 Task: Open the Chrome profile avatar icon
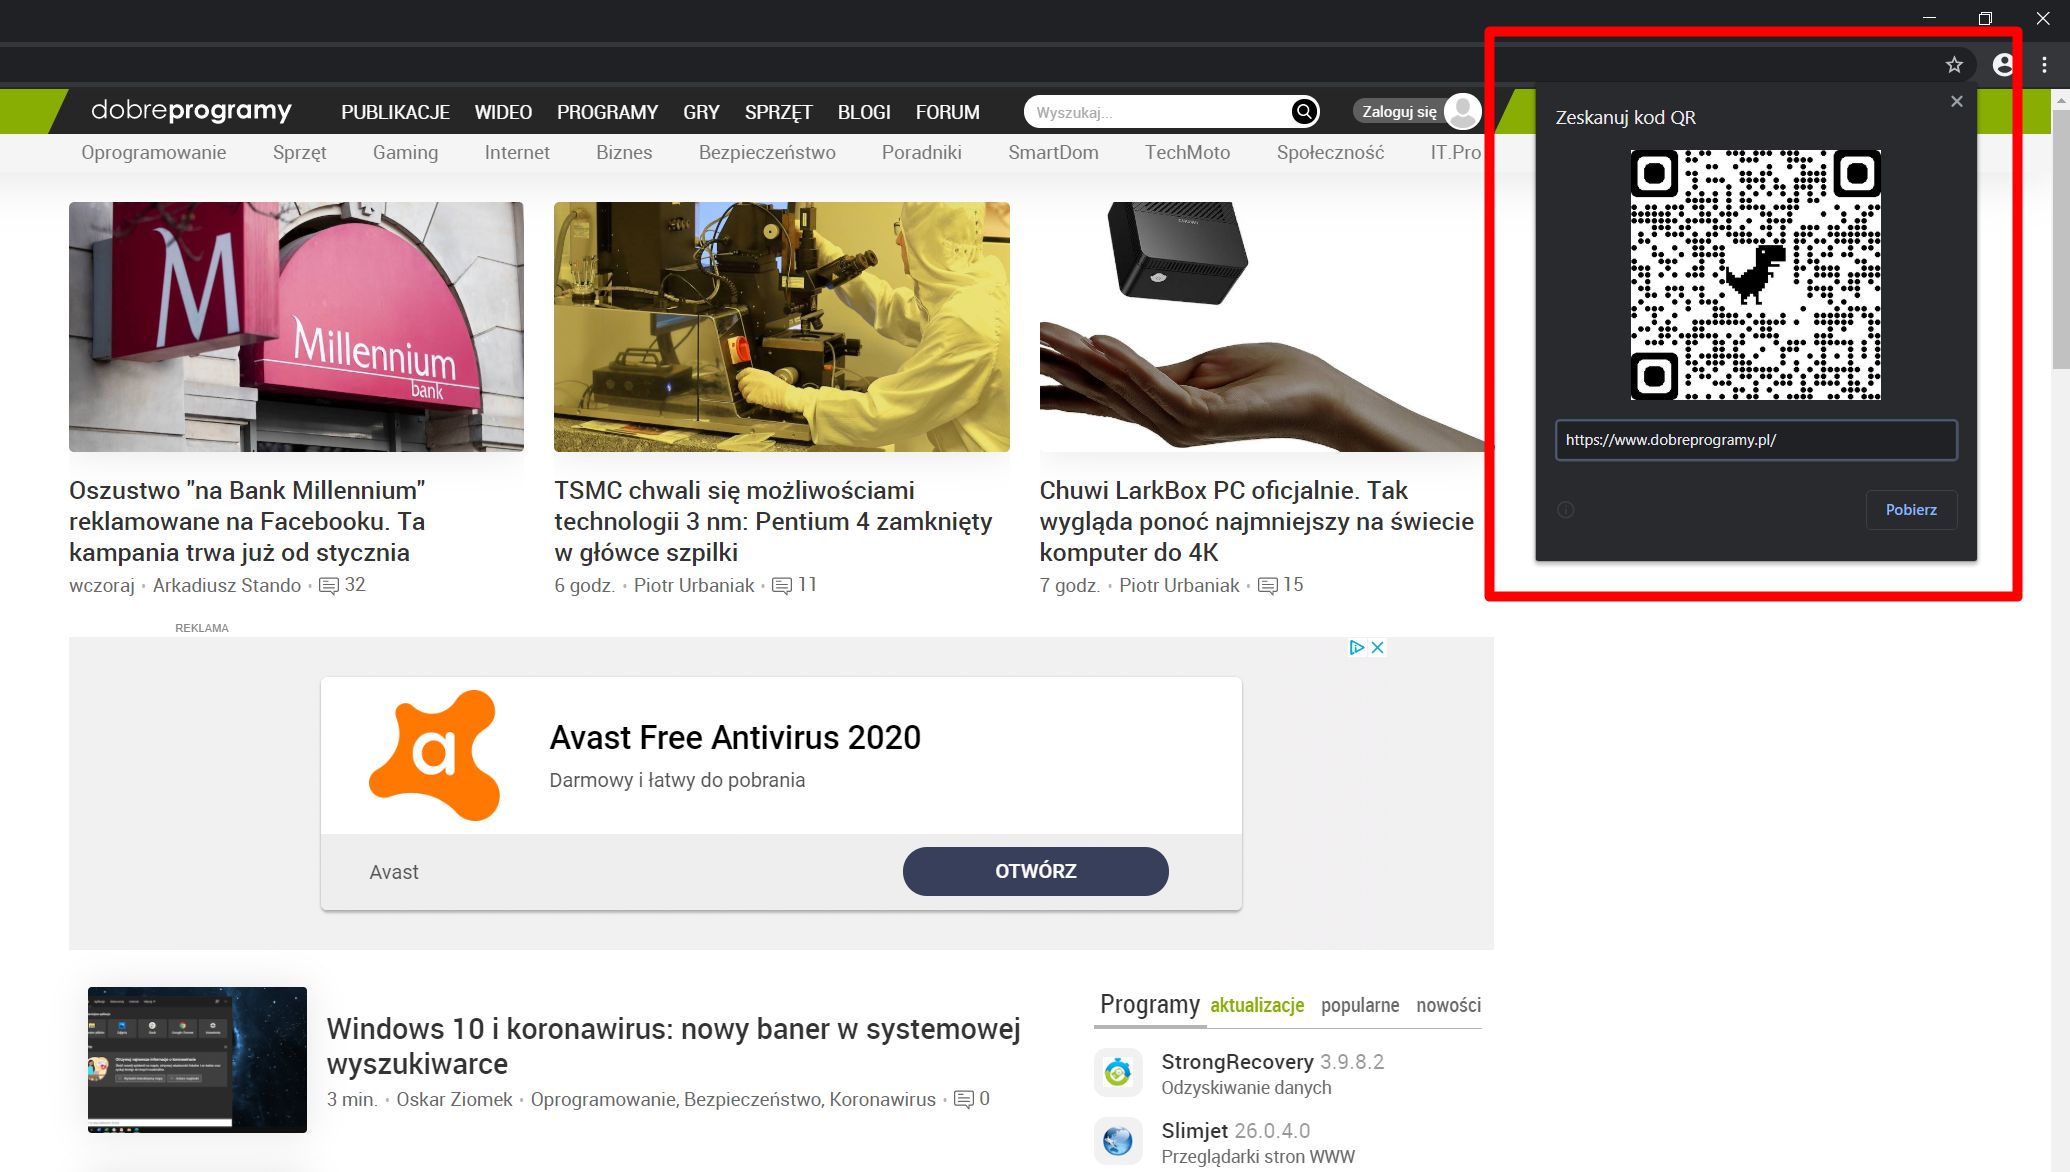tap(2003, 65)
